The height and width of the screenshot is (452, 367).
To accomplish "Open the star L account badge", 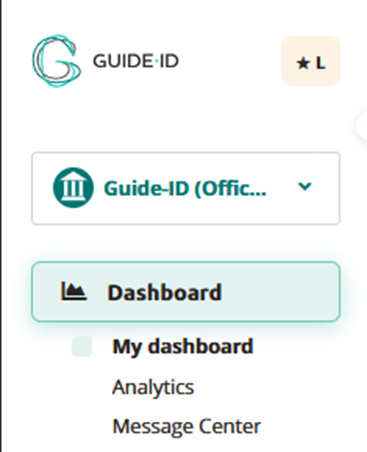I will (x=311, y=61).
